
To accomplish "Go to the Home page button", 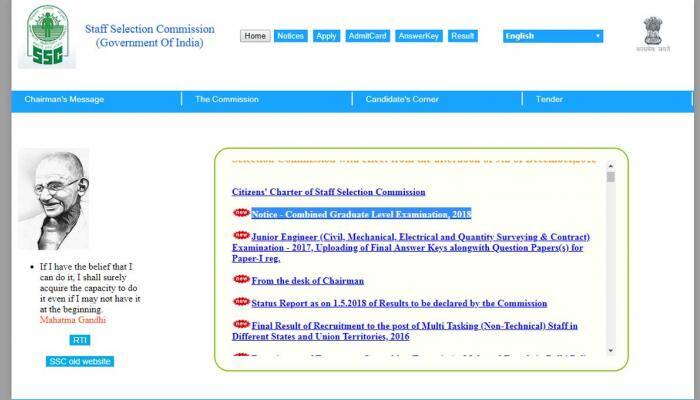I will [255, 36].
